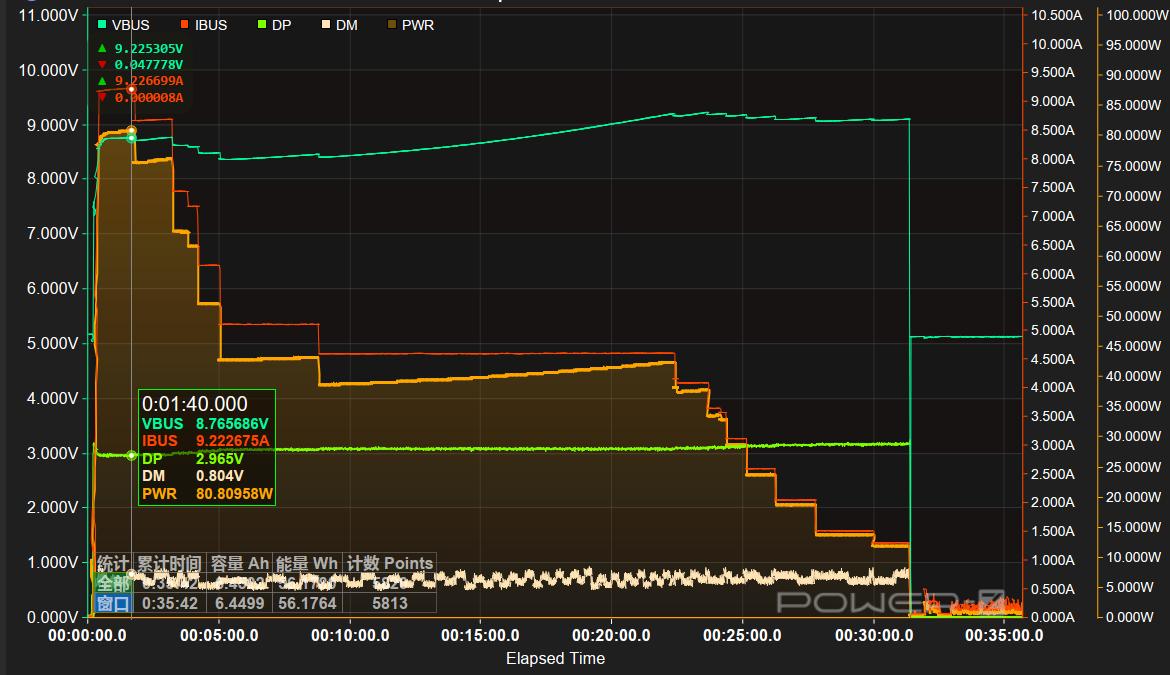Image resolution: width=1170 pixels, height=675 pixels.
Task: Click the DP legend color square
Action: 262,25
